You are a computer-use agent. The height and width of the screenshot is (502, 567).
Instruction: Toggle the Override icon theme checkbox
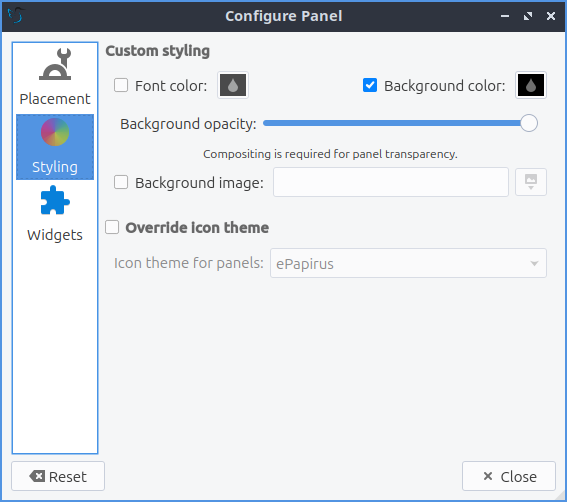(112, 227)
